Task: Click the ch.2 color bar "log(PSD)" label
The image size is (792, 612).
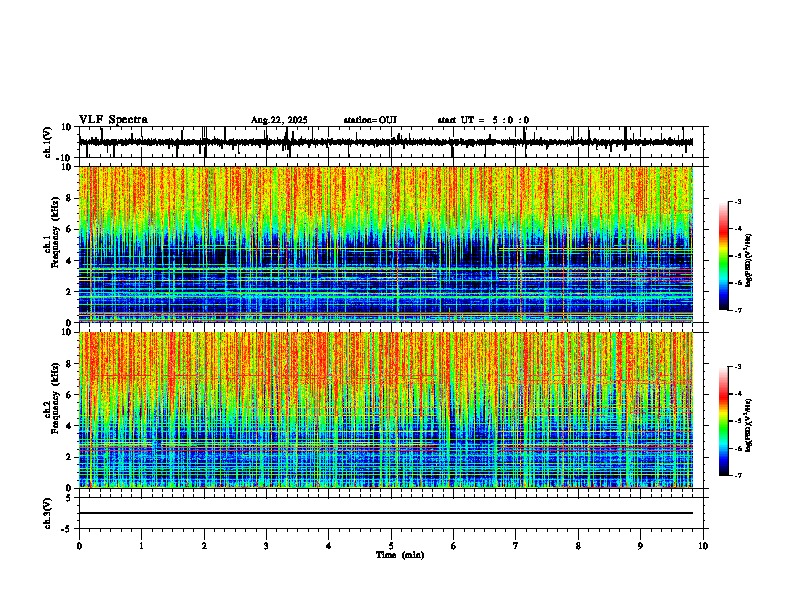Action: [x=749, y=425]
